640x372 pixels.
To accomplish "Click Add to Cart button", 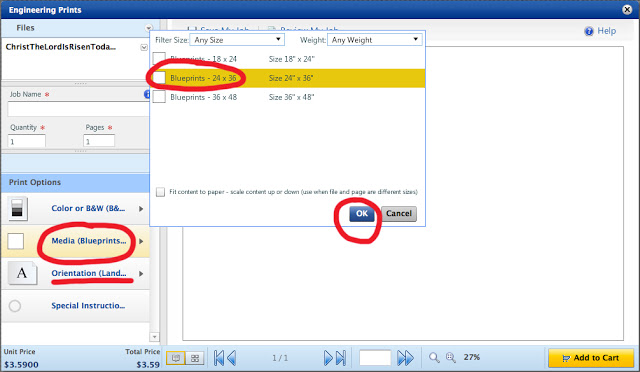I will (x=591, y=358).
